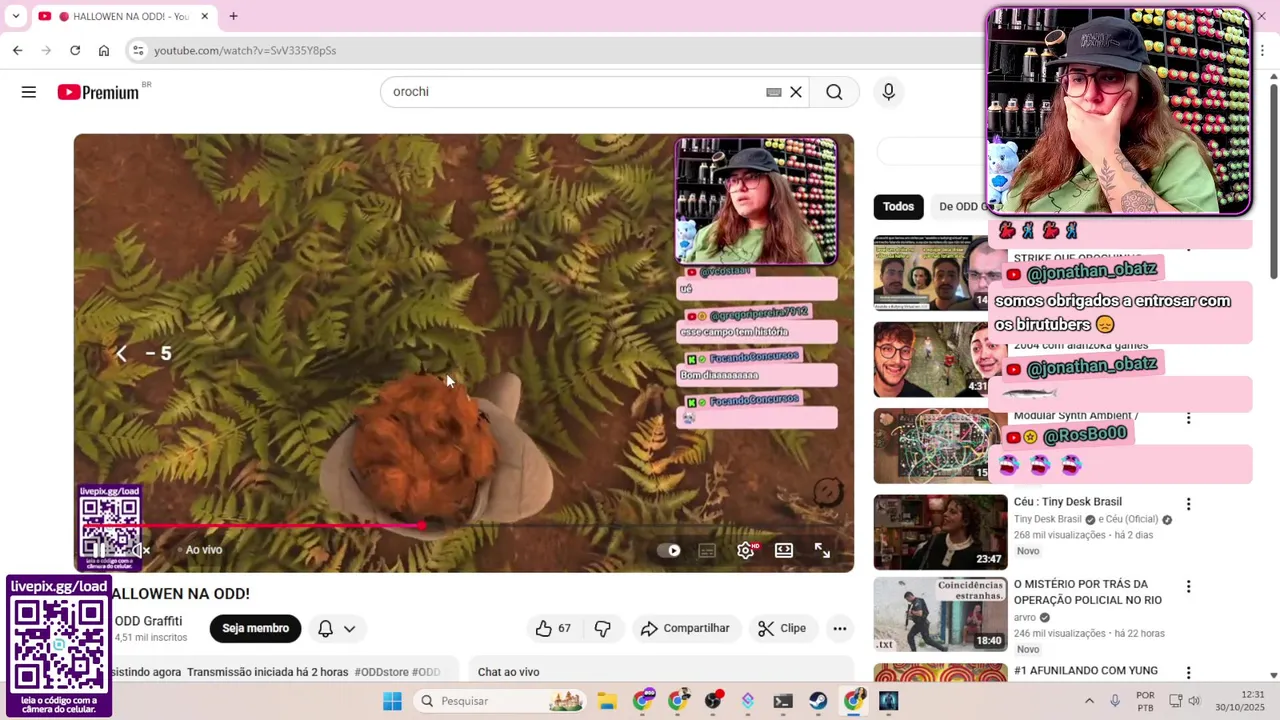Image resolution: width=1280 pixels, height=720 pixels.
Task: Go to YouTube Premium home logo
Action: [98, 92]
